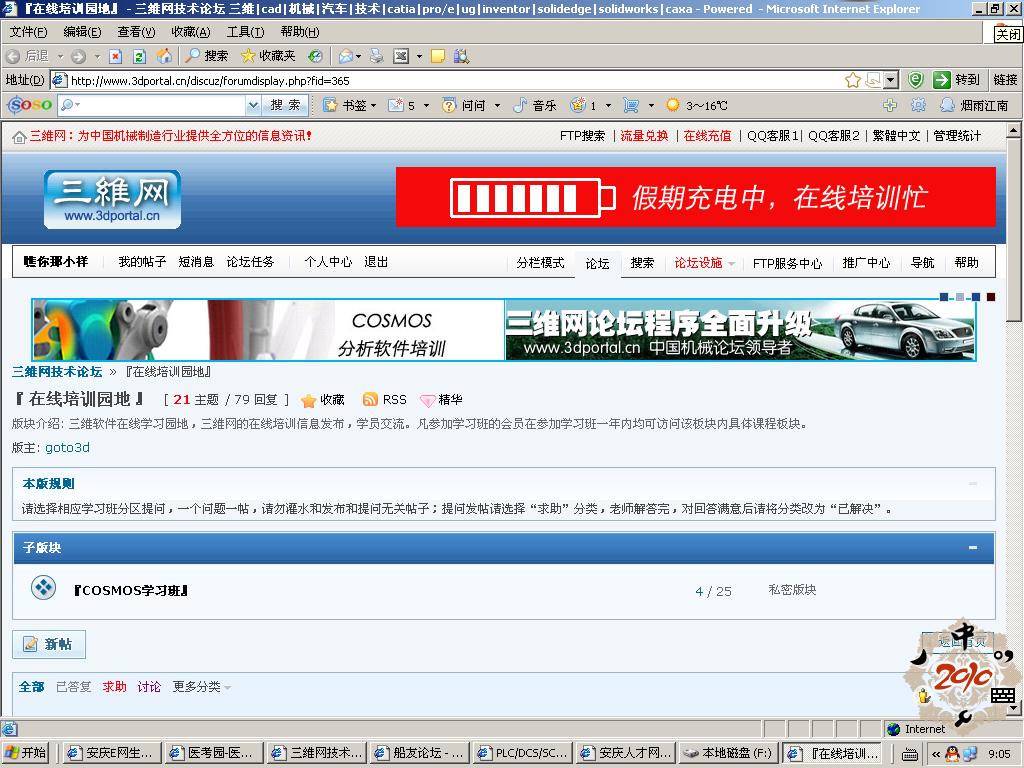This screenshot has height=768, width=1024.
Task: Click the 新帖 new post button
Action: point(49,644)
